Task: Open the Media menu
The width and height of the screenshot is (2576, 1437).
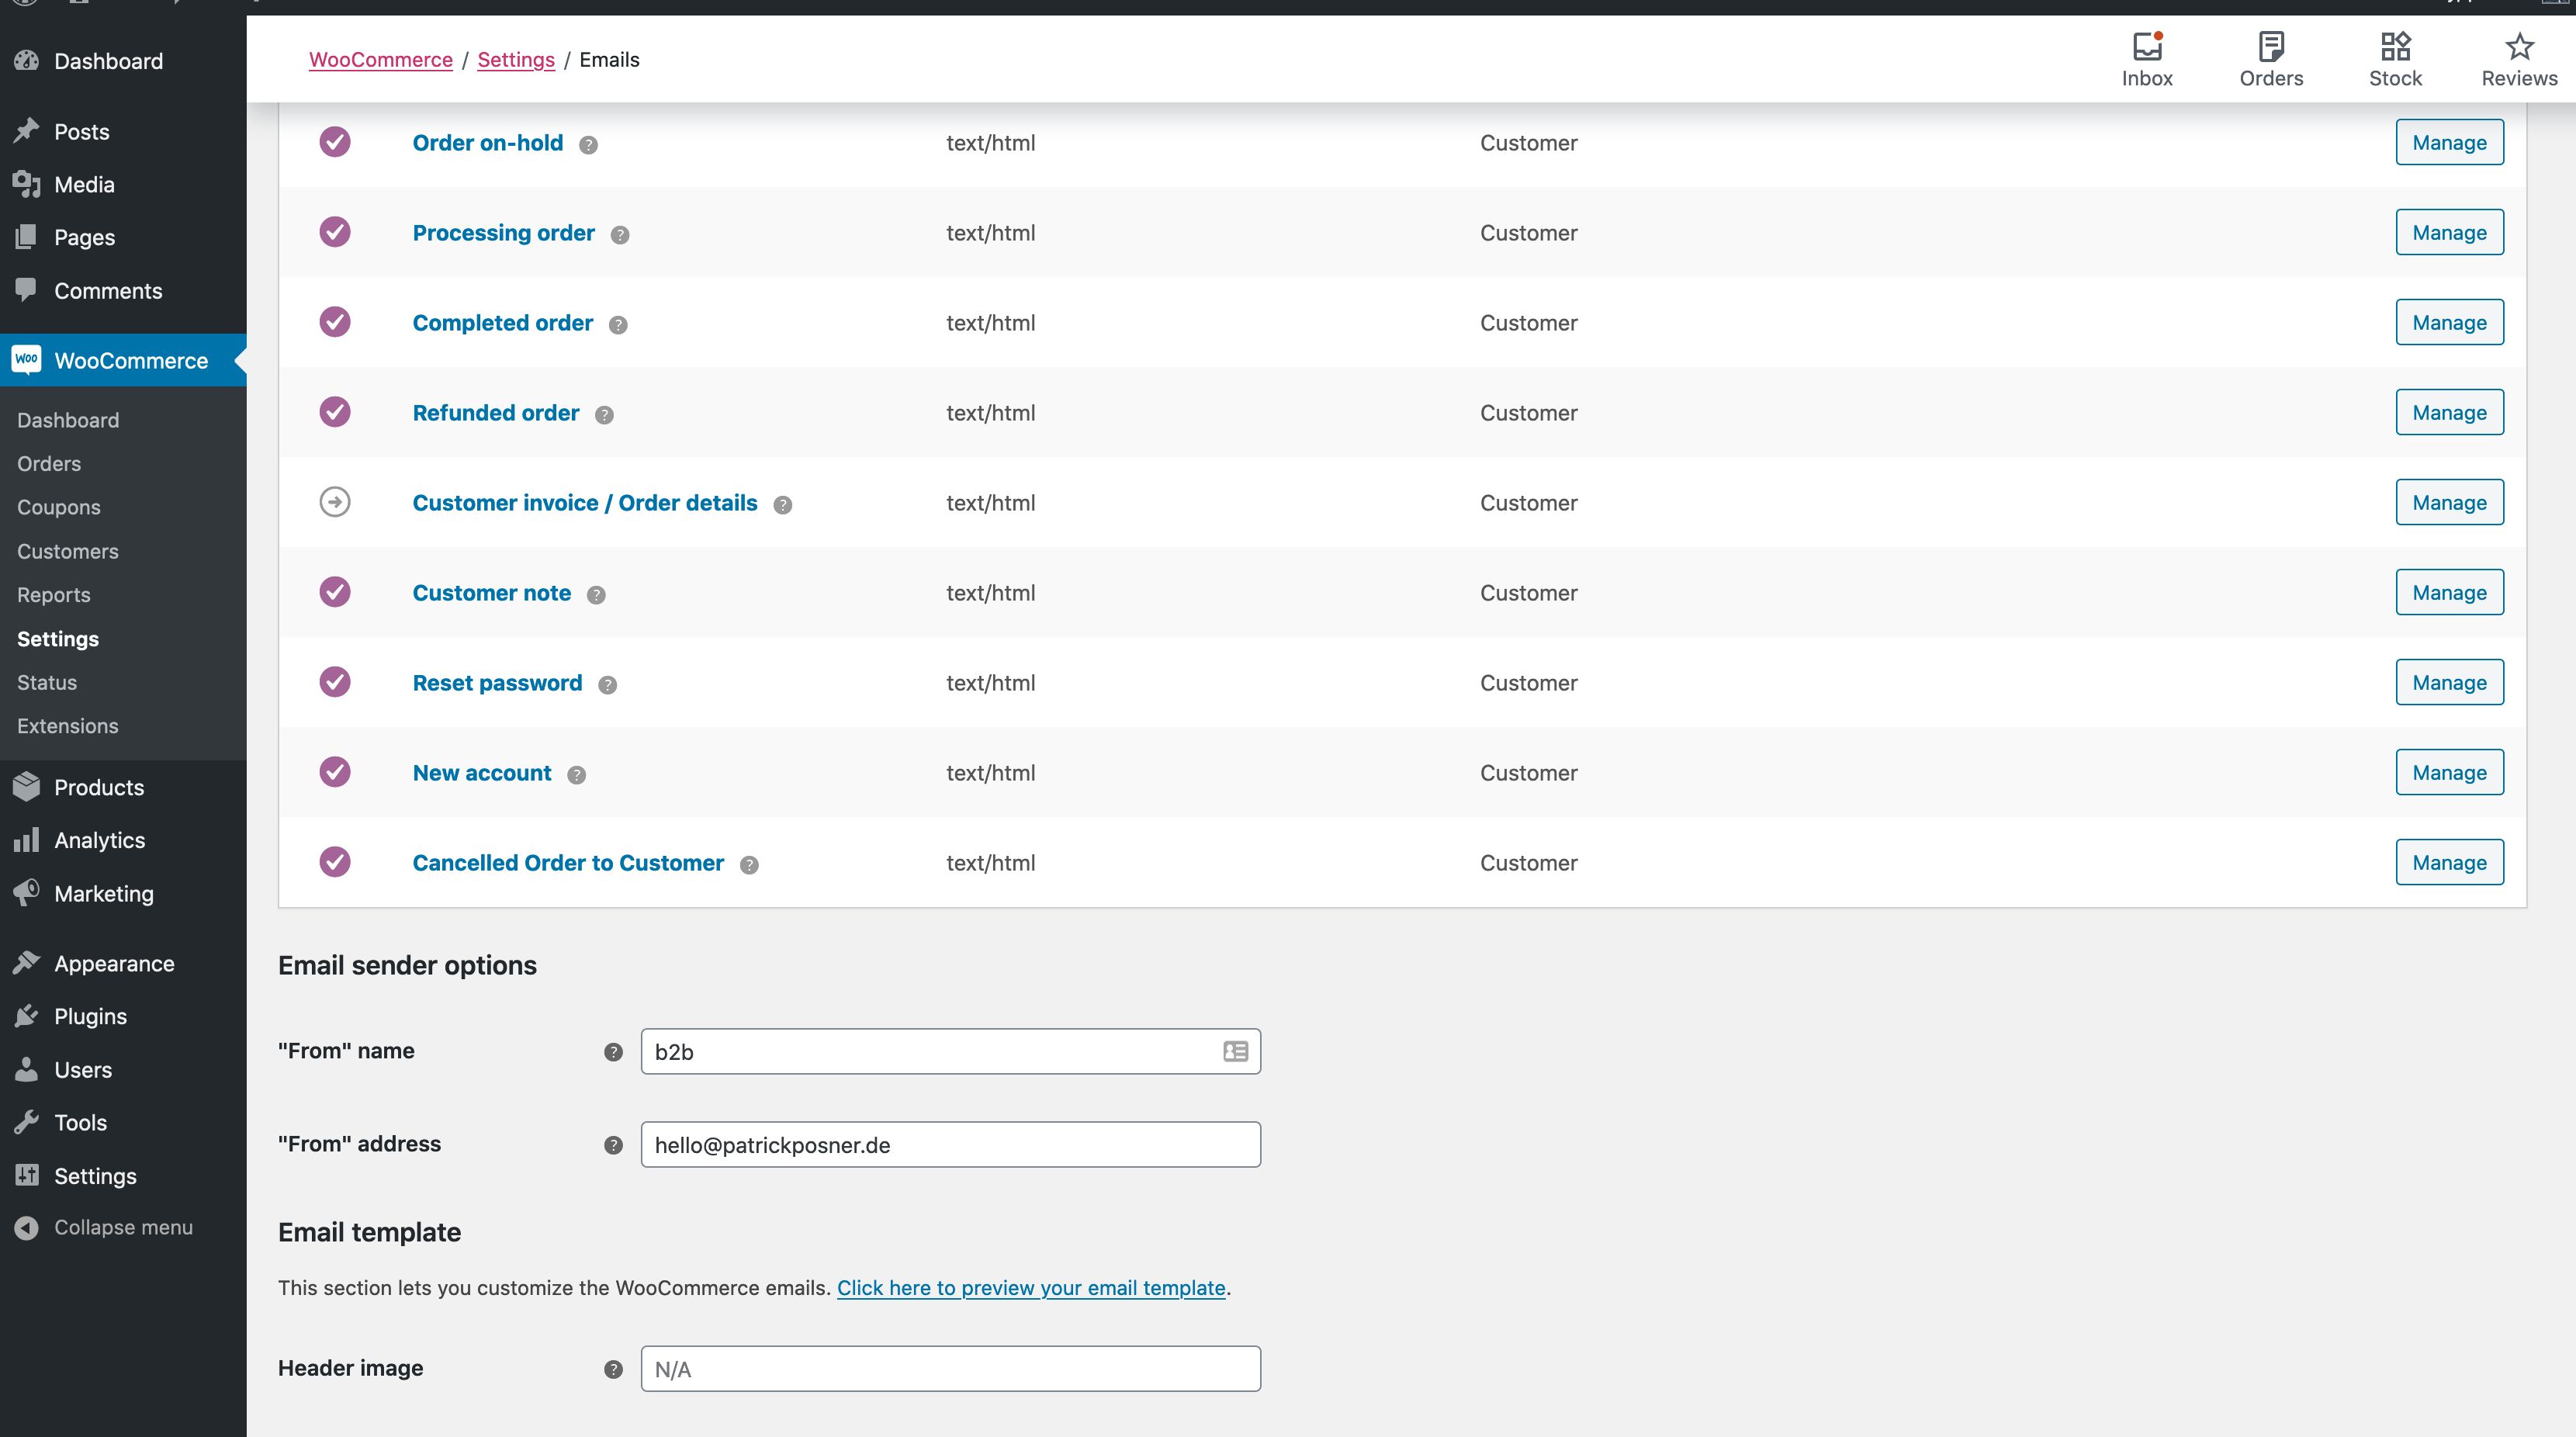Action: pyautogui.click(x=123, y=184)
